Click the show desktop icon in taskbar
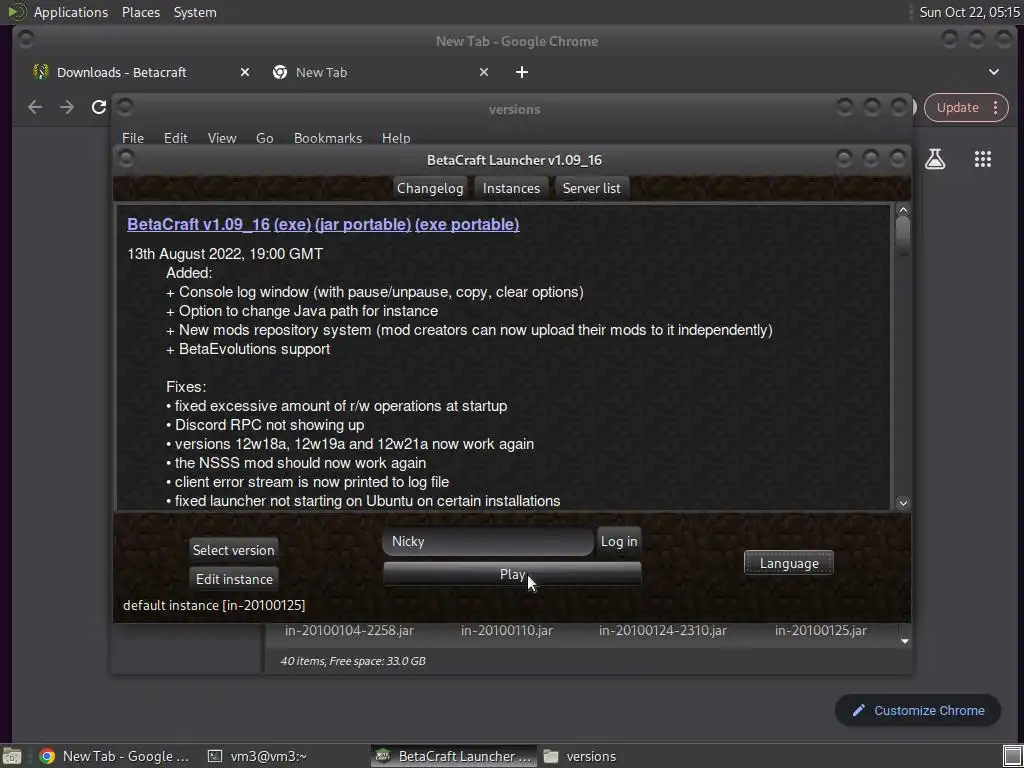Image resolution: width=1024 pixels, height=768 pixels. (x=12, y=756)
